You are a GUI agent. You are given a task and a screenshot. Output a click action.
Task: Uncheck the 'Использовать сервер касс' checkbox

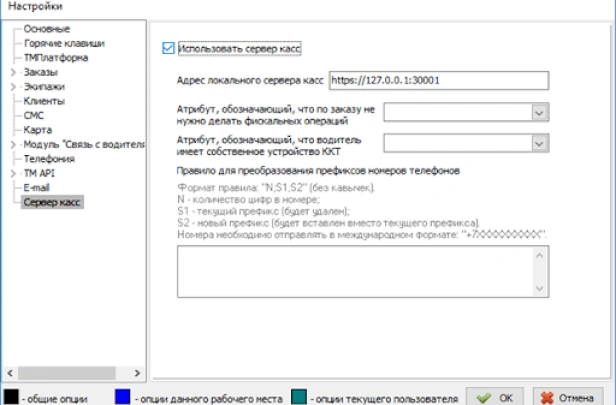tap(168, 47)
